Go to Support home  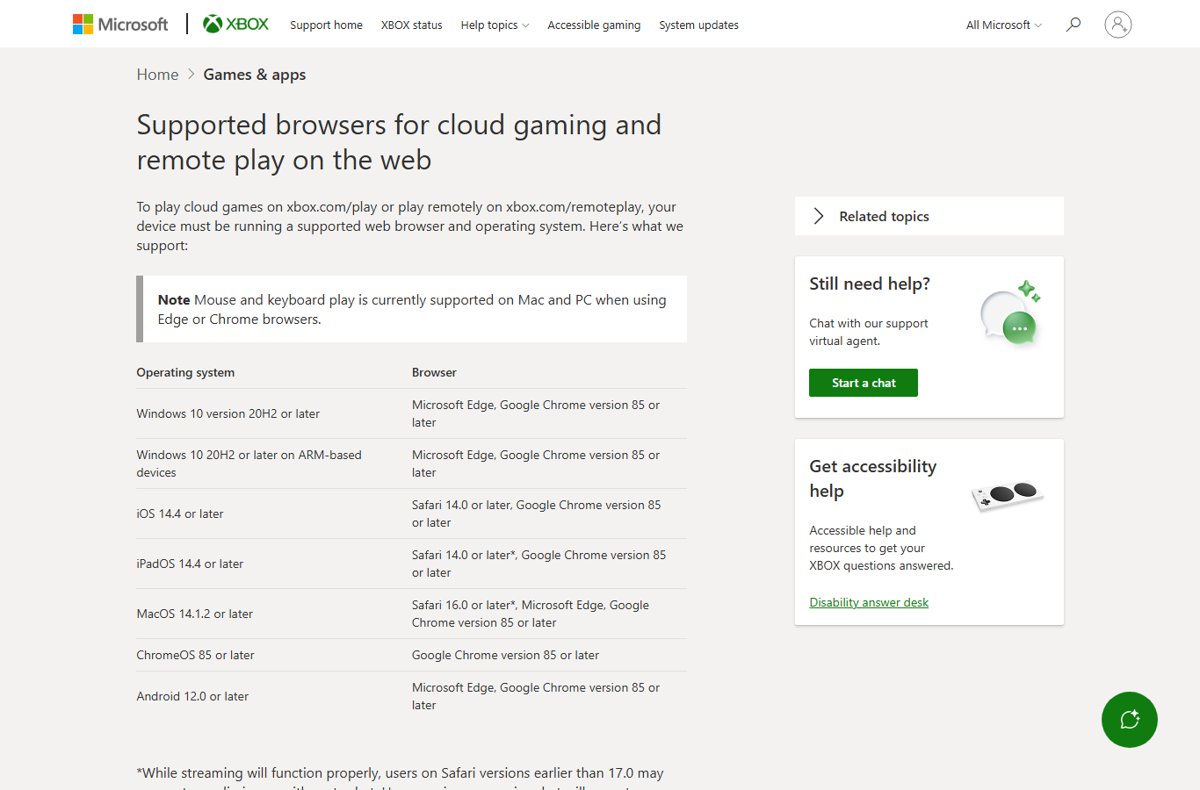[326, 25]
